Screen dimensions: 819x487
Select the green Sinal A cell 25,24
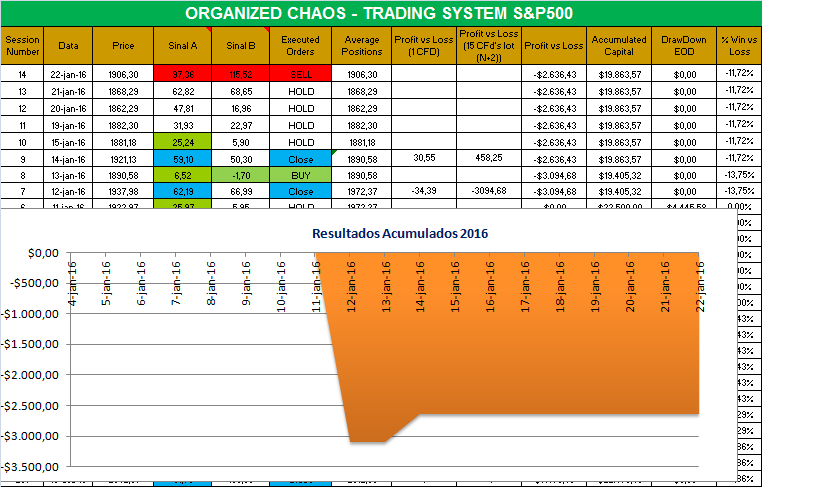click(x=183, y=142)
